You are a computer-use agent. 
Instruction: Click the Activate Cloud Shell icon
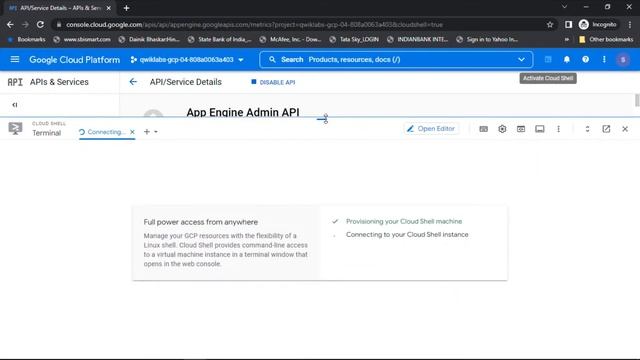pyautogui.click(x=548, y=60)
